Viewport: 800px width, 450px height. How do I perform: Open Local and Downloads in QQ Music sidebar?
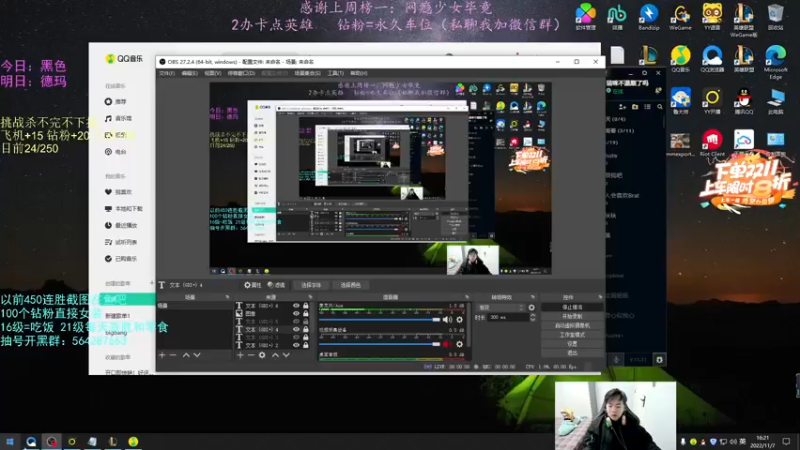coord(124,209)
